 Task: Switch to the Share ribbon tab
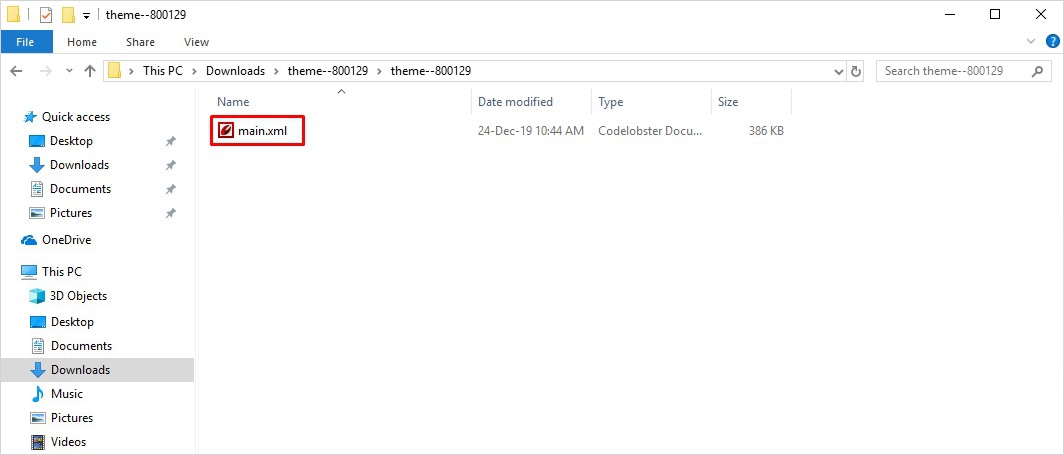(x=140, y=42)
